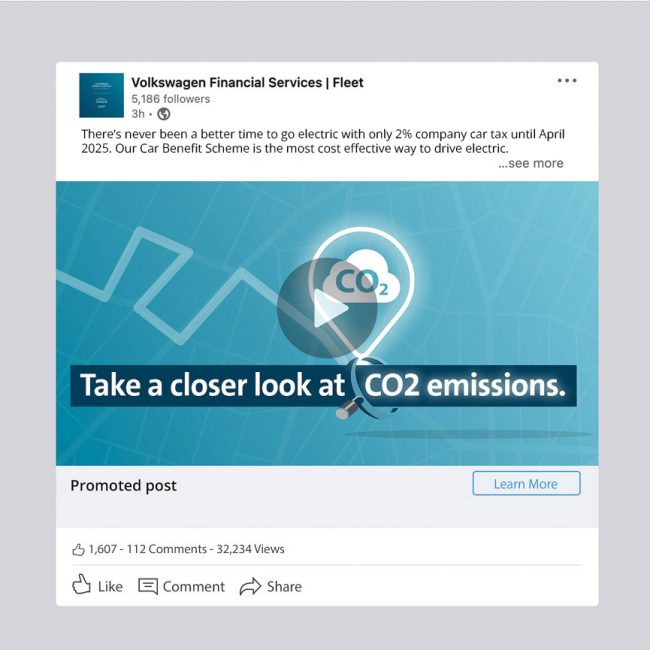Click the 5,186 followers count
650x650 pixels.
click(x=170, y=99)
